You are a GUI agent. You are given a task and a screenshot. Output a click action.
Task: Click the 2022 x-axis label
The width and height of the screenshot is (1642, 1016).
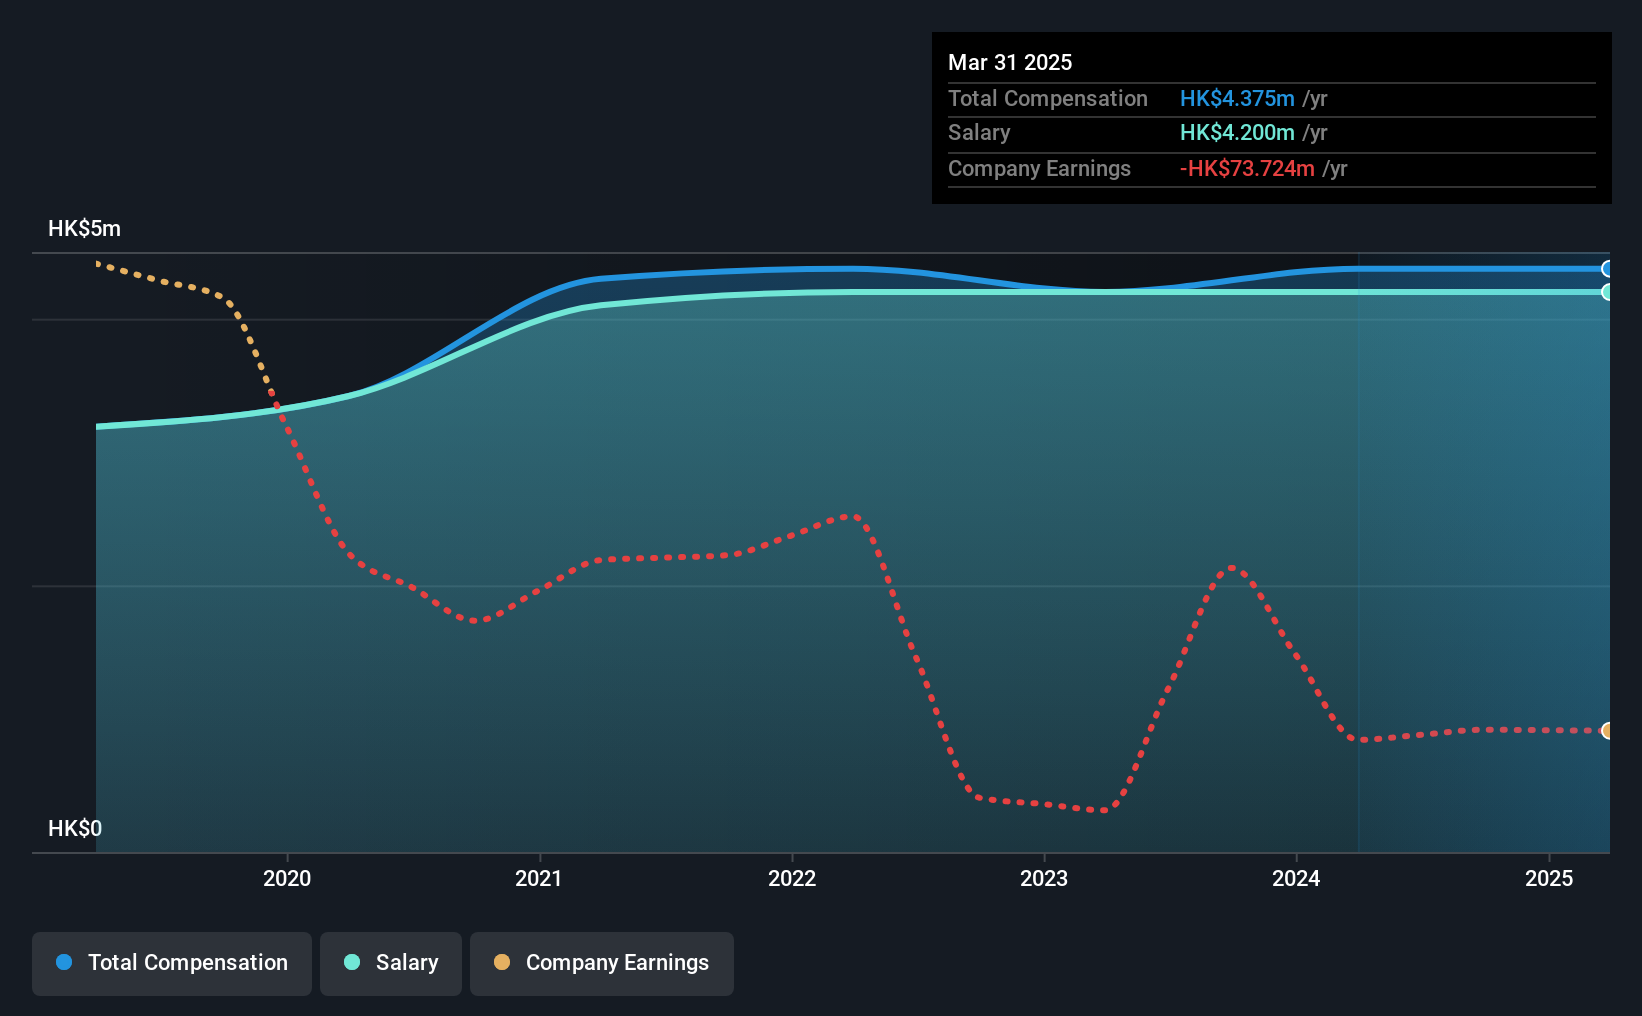792,878
